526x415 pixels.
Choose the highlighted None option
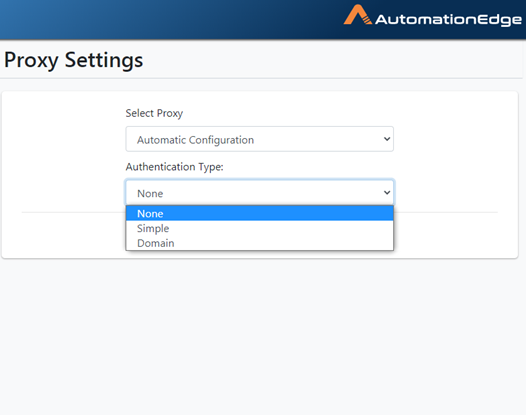(x=259, y=213)
